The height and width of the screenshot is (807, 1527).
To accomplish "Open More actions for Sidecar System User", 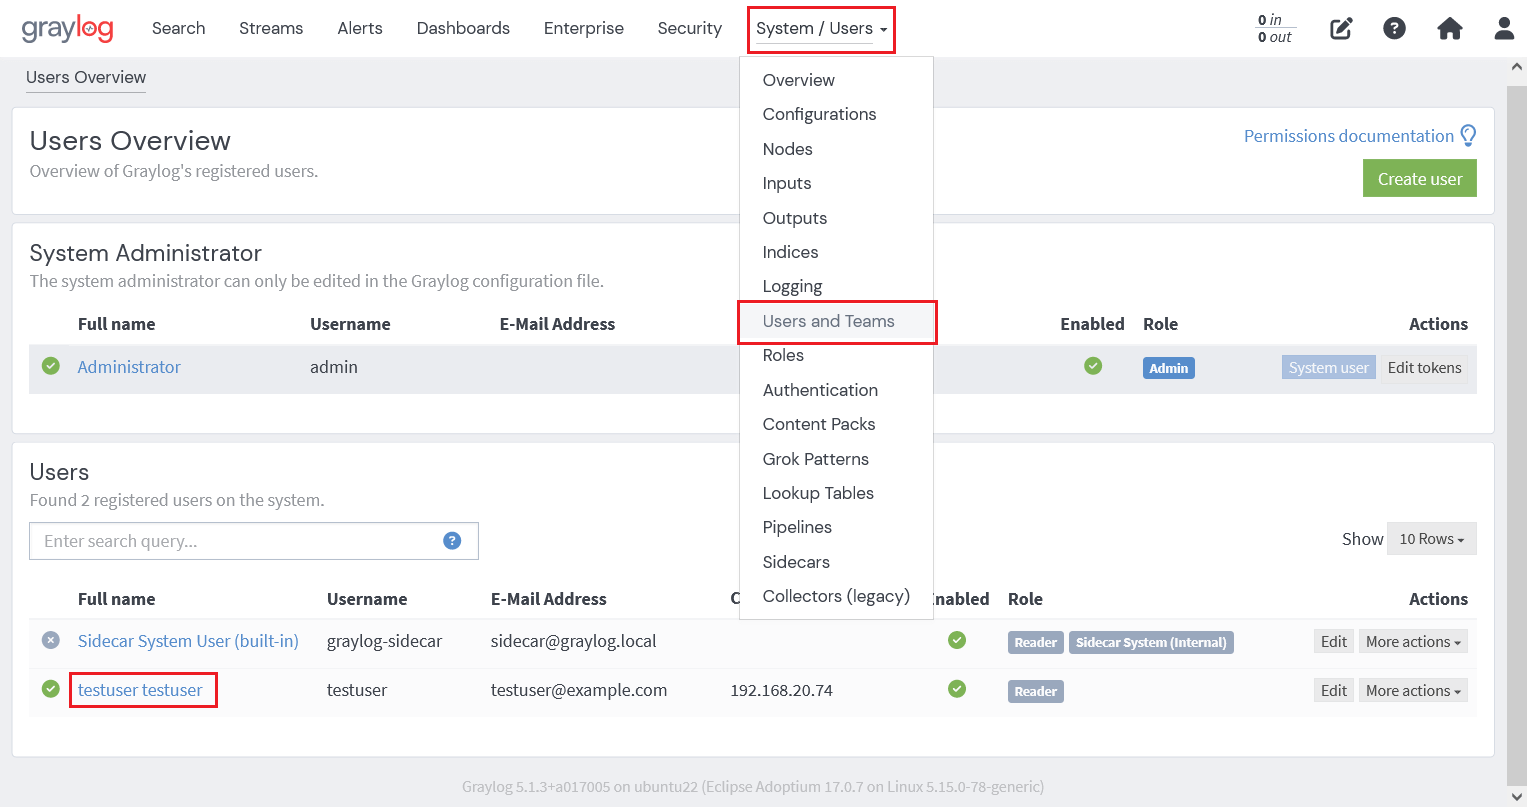I will (x=1413, y=642).
